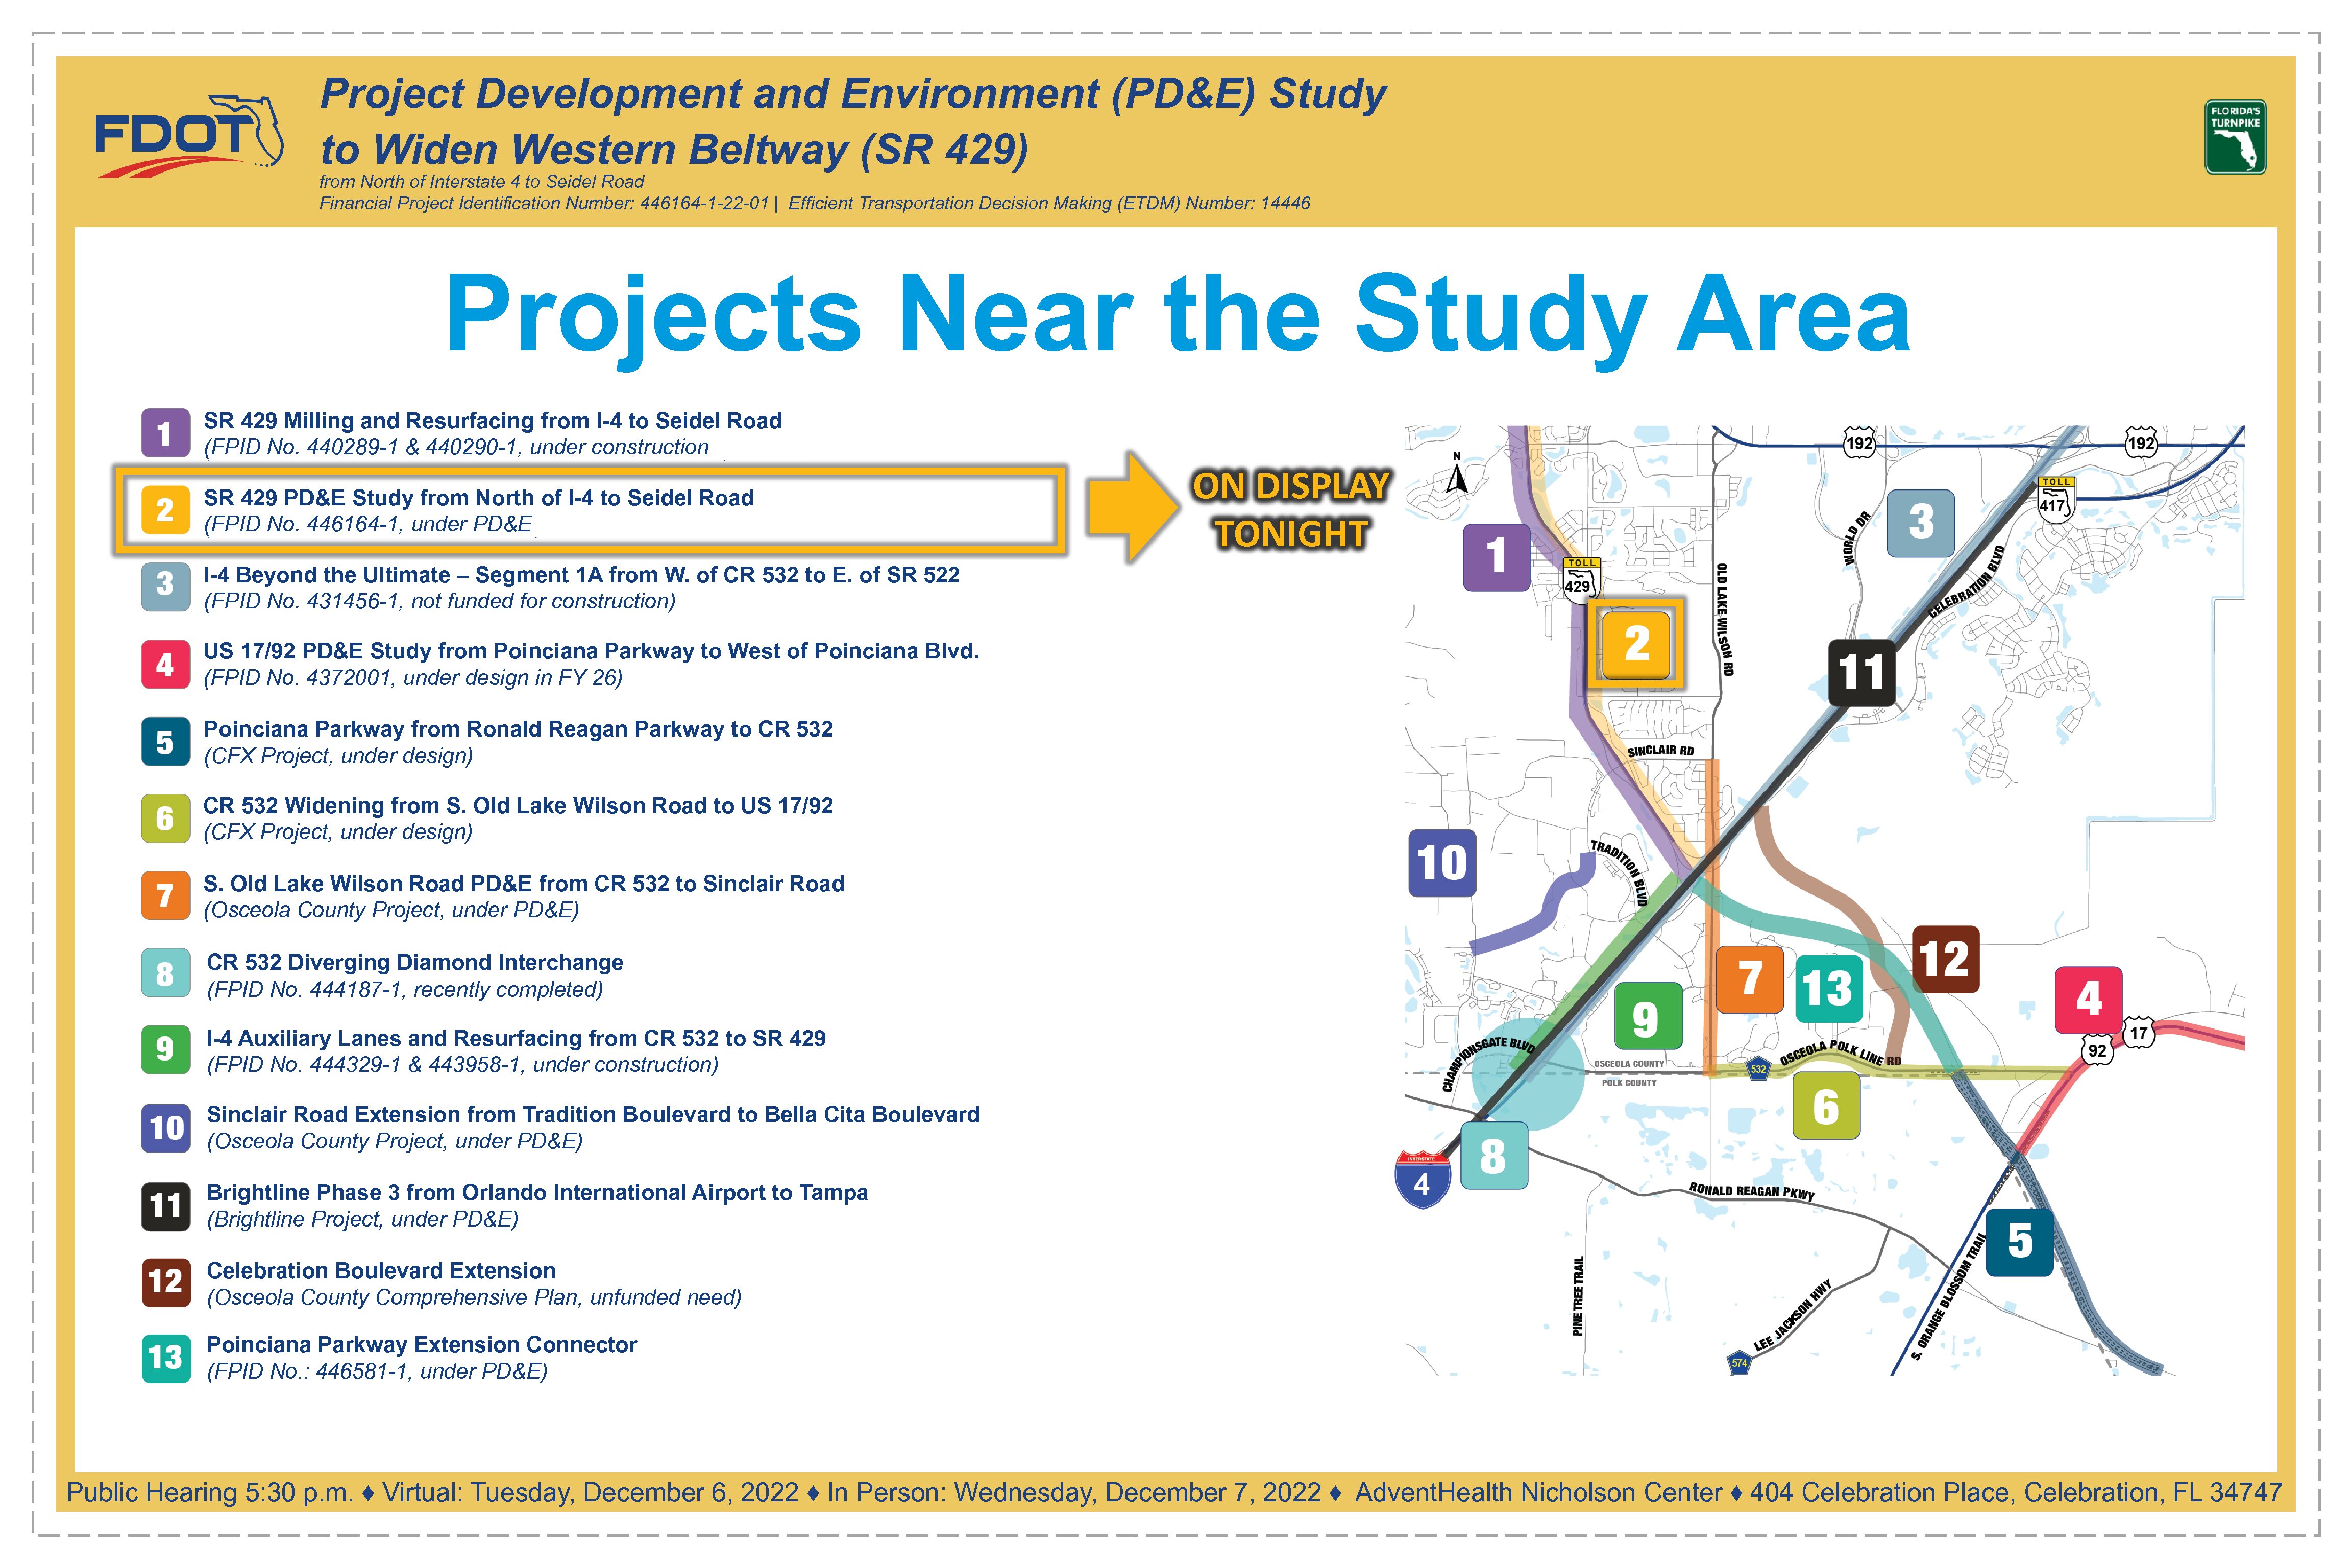
Task: Click the 532 county road shield
Action: 1758,1069
